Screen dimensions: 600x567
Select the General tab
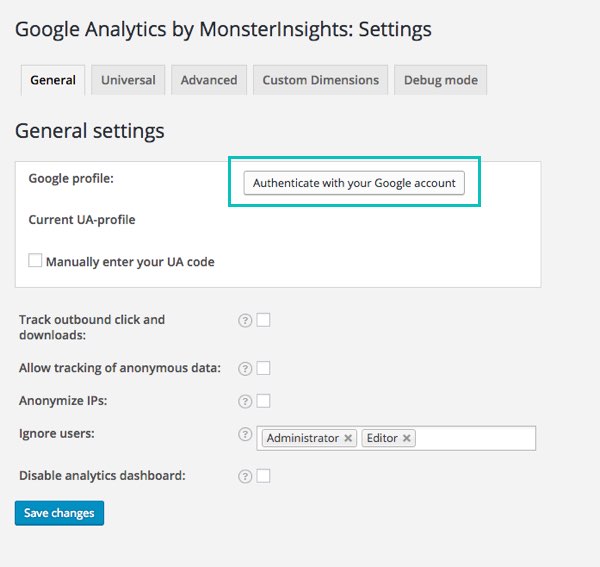coord(53,80)
